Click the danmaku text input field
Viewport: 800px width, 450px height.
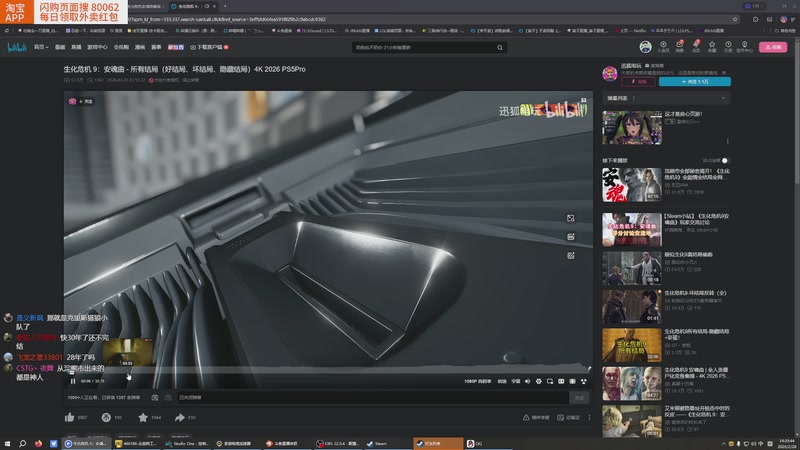372,397
